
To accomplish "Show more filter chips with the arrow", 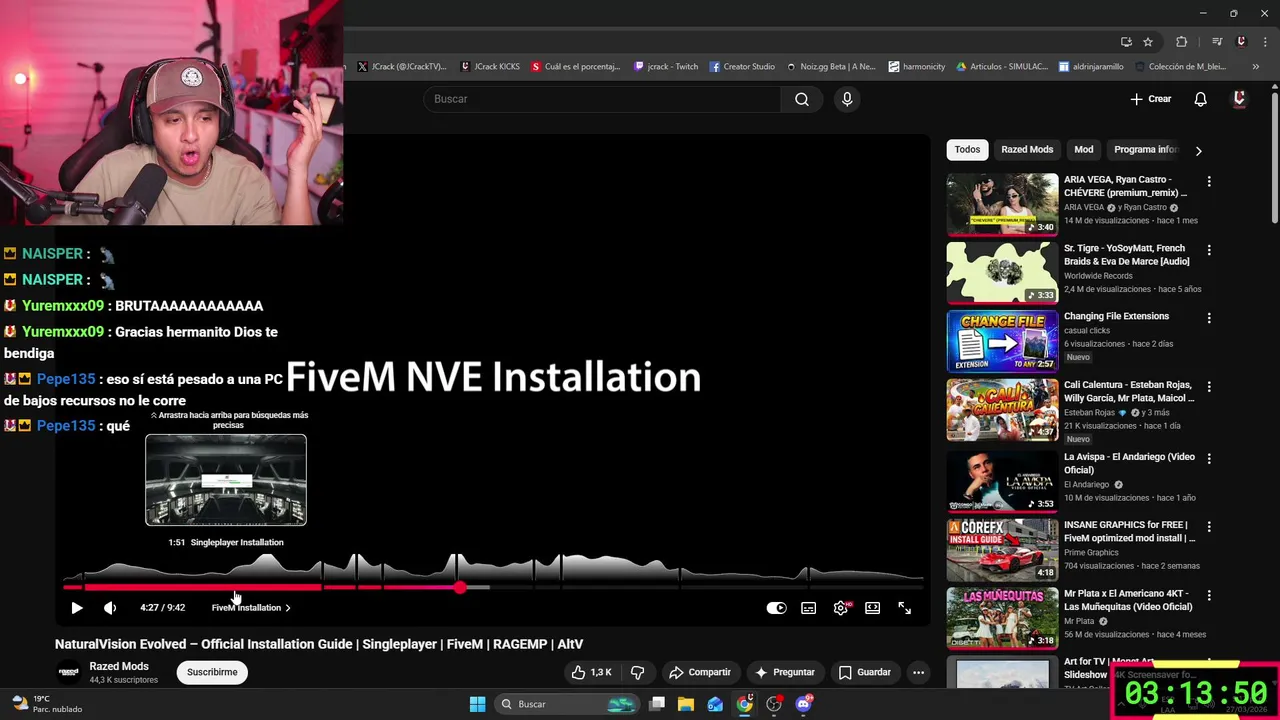I will point(1198,151).
